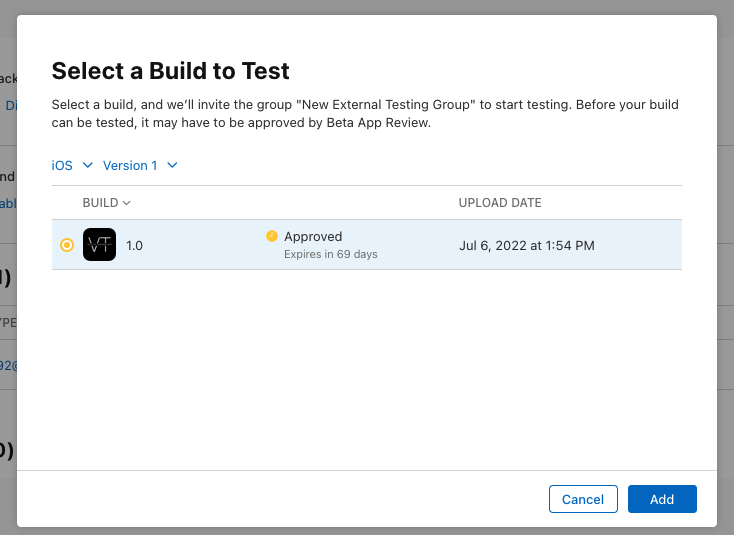Click the Add button
This screenshot has width=734, height=535.
pos(662,499)
